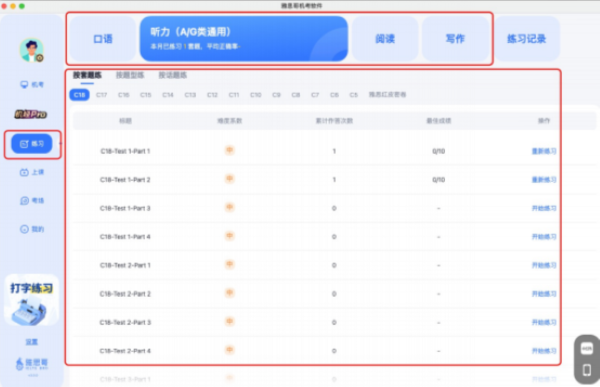The height and width of the screenshot is (387, 600).
Task: Click 重新练习 for C18-Test 1-Part 1
Action: click(x=544, y=151)
